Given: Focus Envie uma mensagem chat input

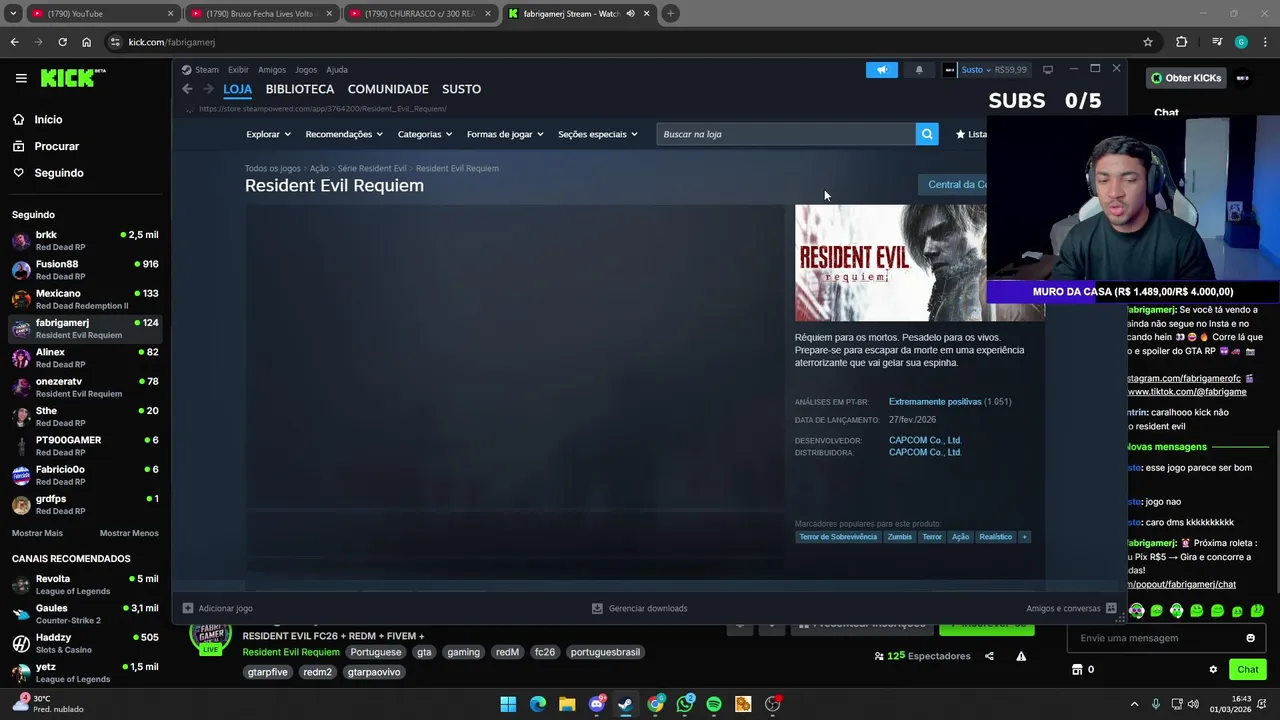Looking at the screenshot, I should point(1155,638).
